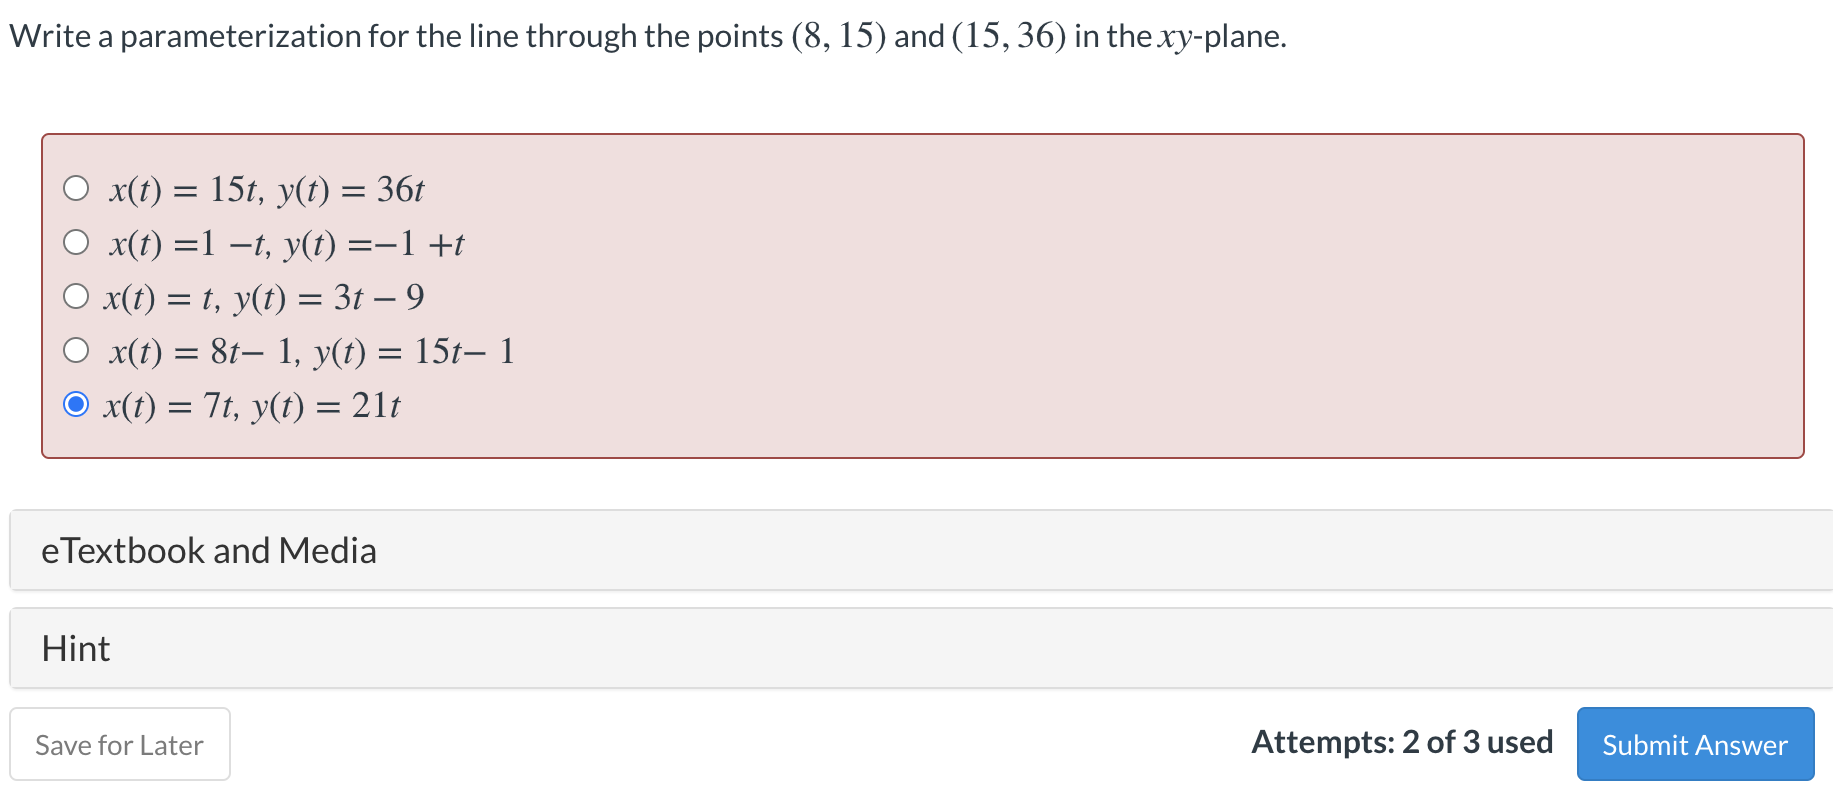Click the eTextbook and Media label text
This screenshot has height=795, width=1833.
coord(209,550)
